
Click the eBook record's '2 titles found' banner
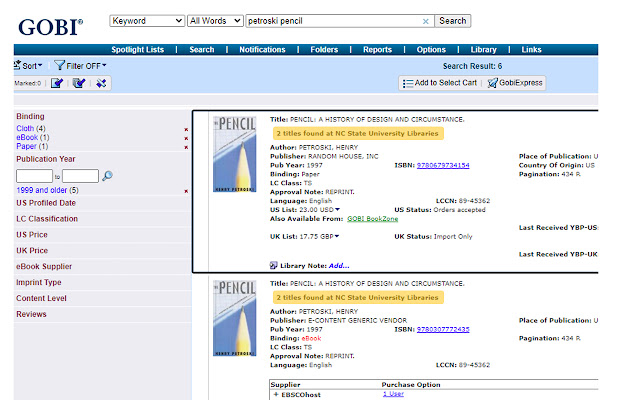[x=358, y=298]
